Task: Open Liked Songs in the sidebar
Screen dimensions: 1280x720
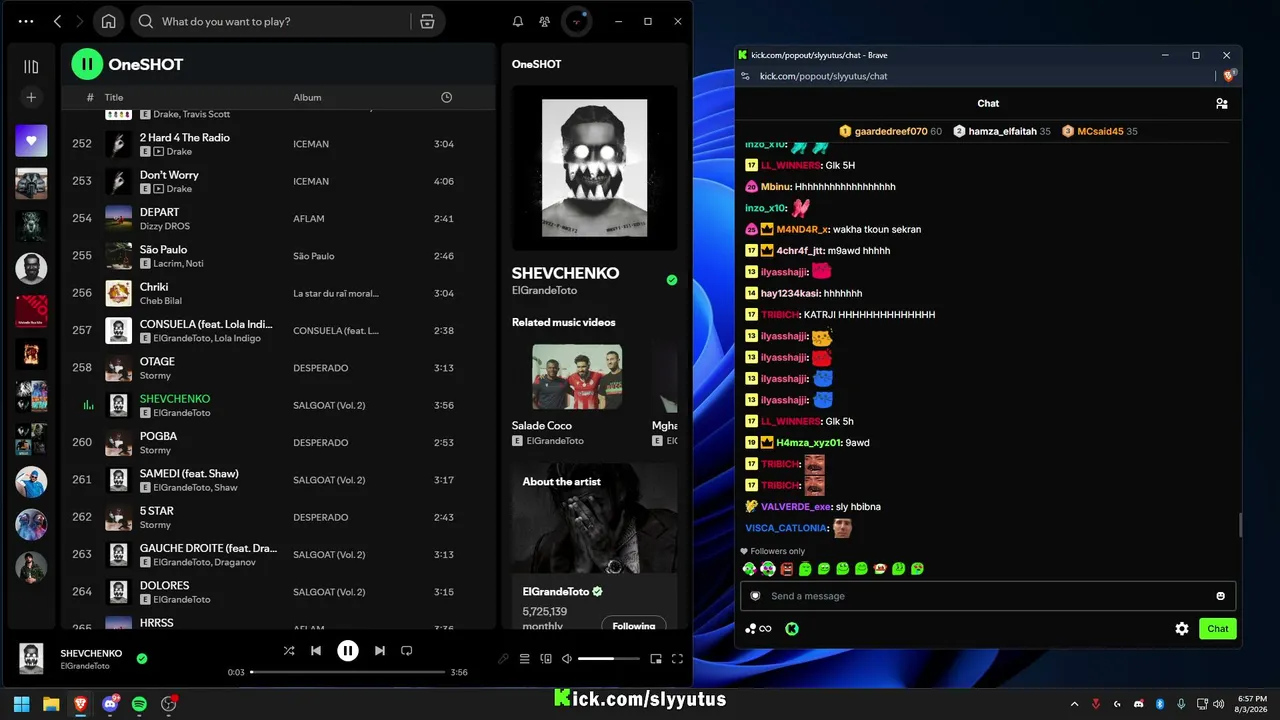Action: pos(31,141)
